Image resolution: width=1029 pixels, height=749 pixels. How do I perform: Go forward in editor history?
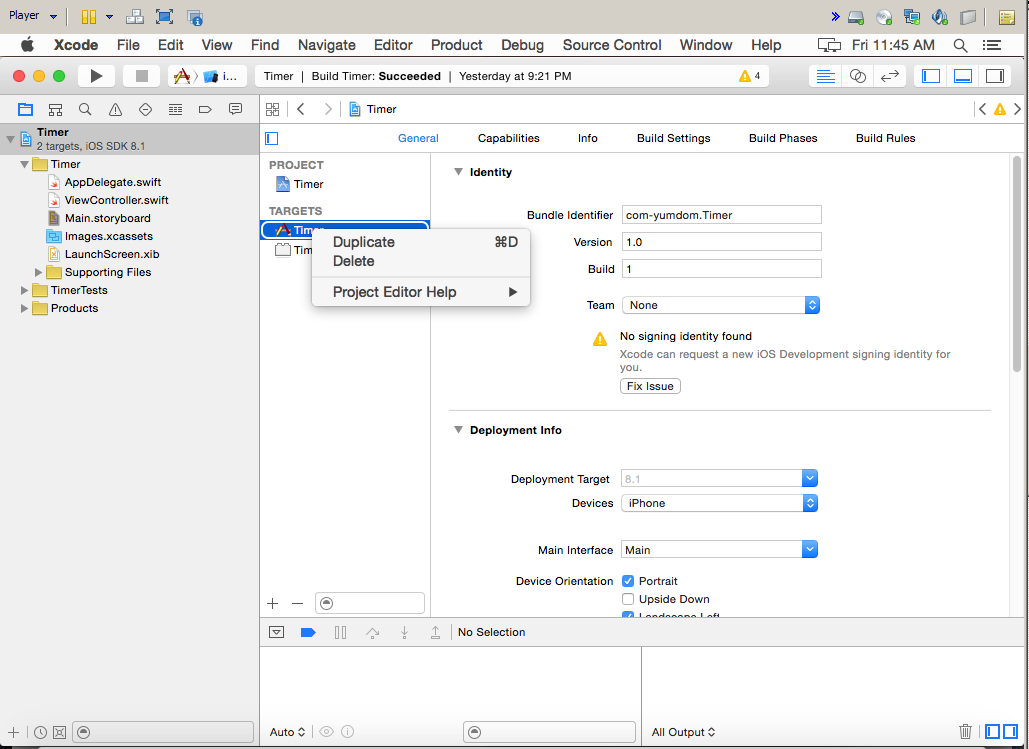(x=327, y=109)
